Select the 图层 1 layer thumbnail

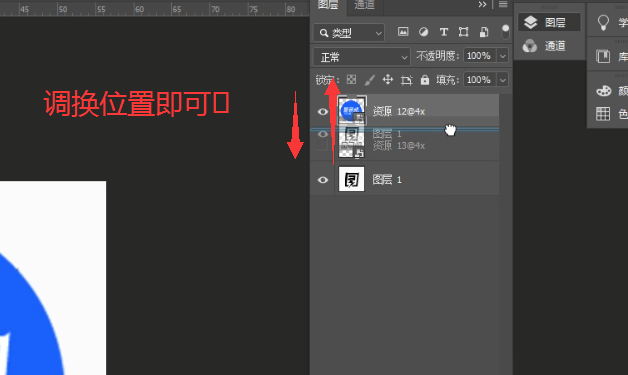(352, 179)
